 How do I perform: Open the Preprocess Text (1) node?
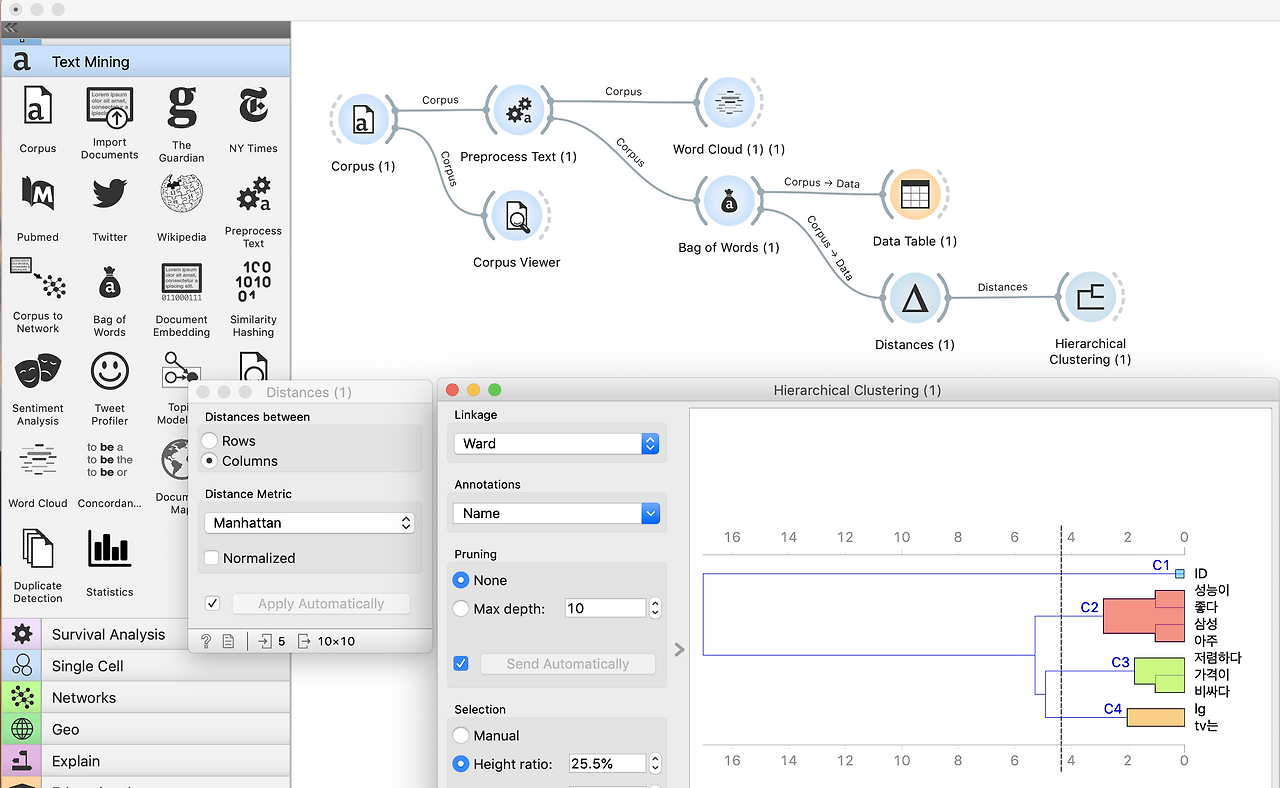(519, 111)
